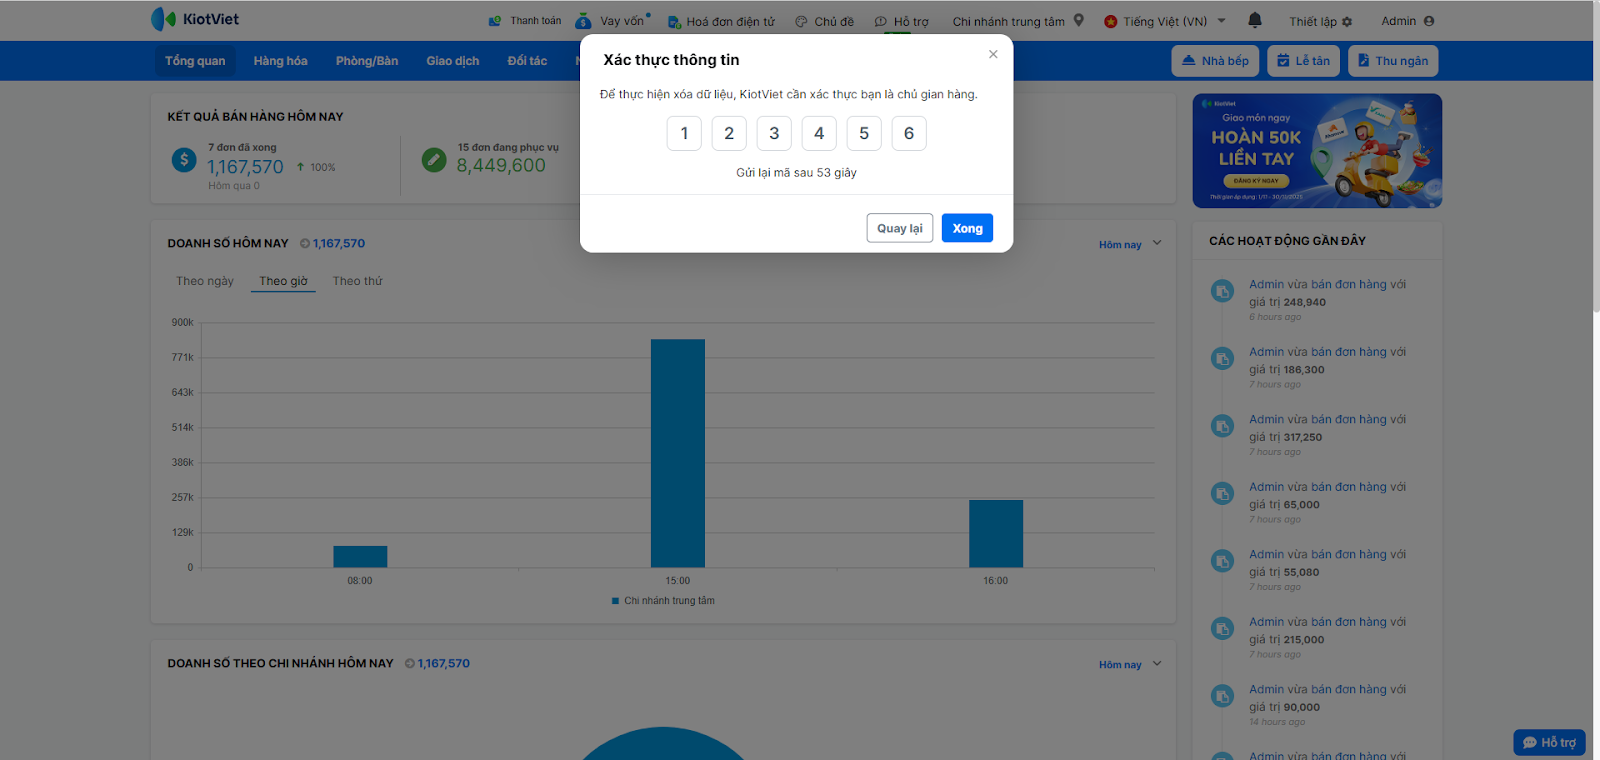Image resolution: width=1600 pixels, height=760 pixels.
Task: Open the Chi nhánh trung tâm branch selector
Action: click(x=1018, y=21)
